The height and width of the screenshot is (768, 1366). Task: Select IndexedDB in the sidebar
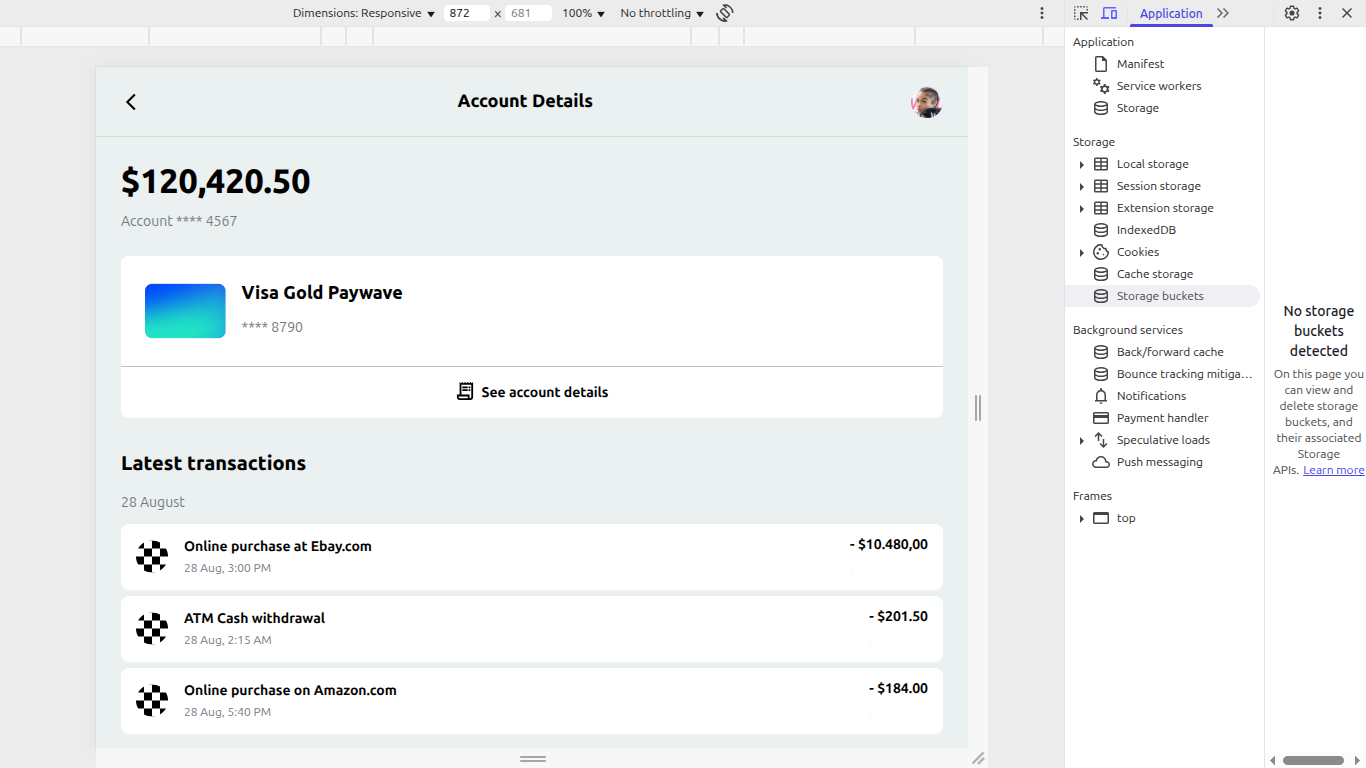[1146, 230]
